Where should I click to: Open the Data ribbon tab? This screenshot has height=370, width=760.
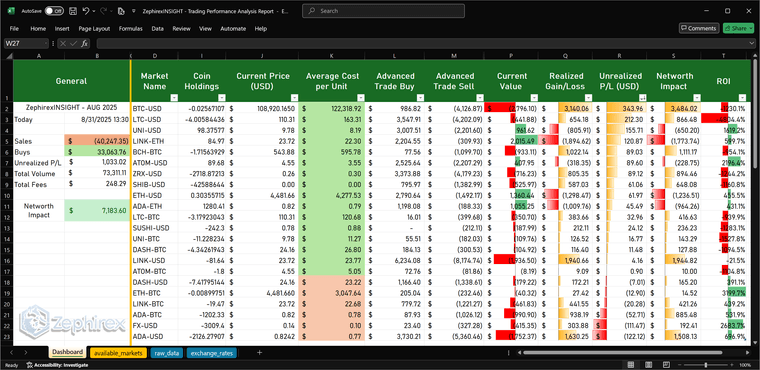click(x=157, y=29)
